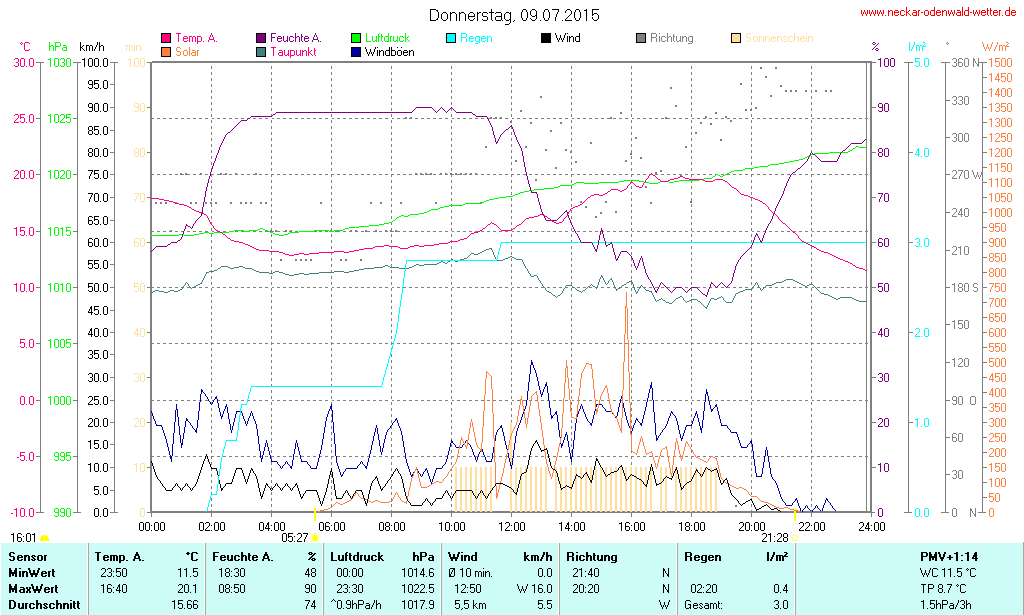Viewport: 1024px width, 615px height.
Task: Select the cyan Regen legend swatch
Action: click(x=451, y=38)
